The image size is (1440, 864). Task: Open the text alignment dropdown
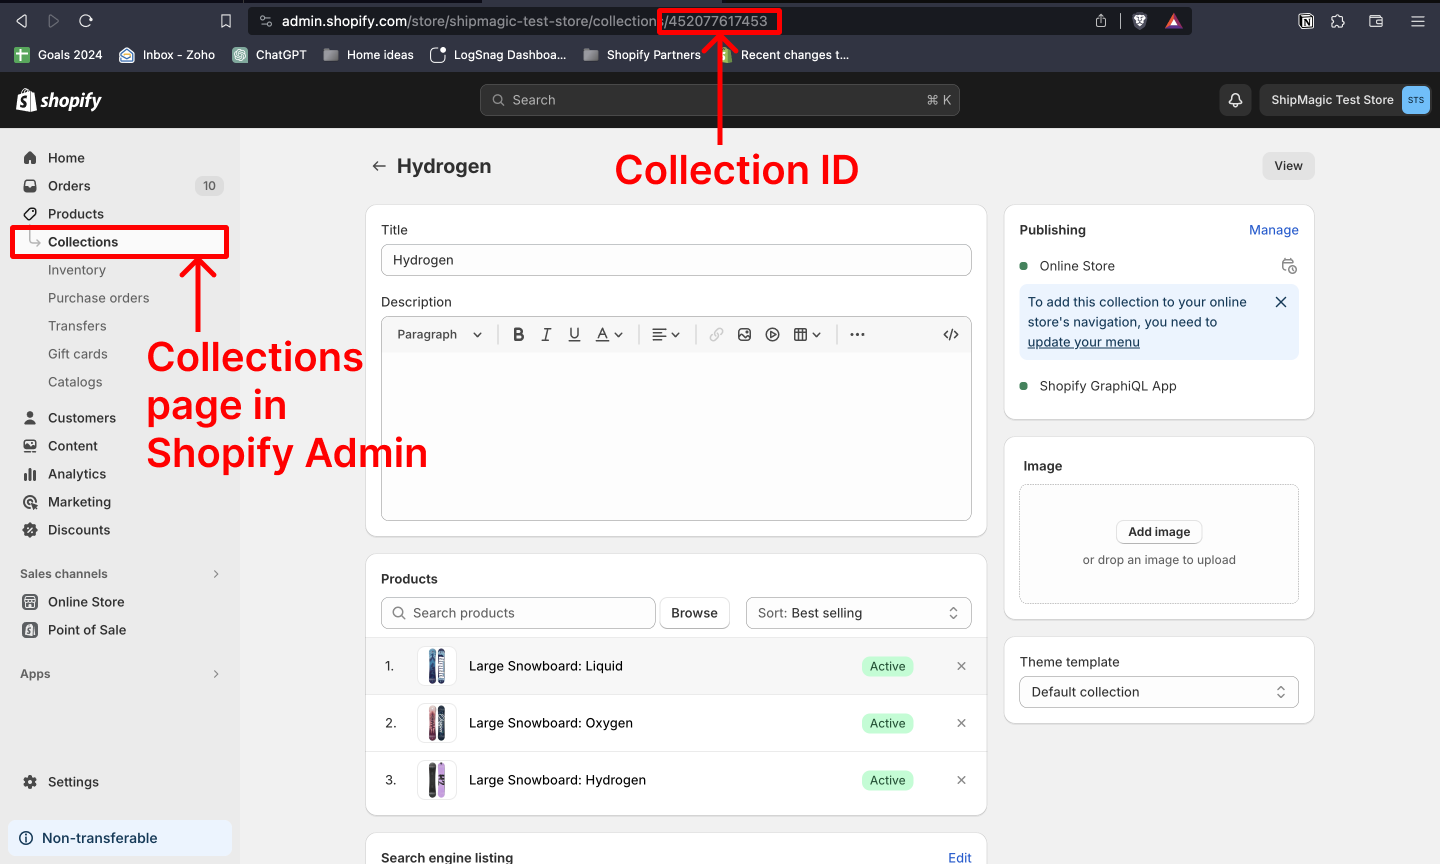pos(666,335)
